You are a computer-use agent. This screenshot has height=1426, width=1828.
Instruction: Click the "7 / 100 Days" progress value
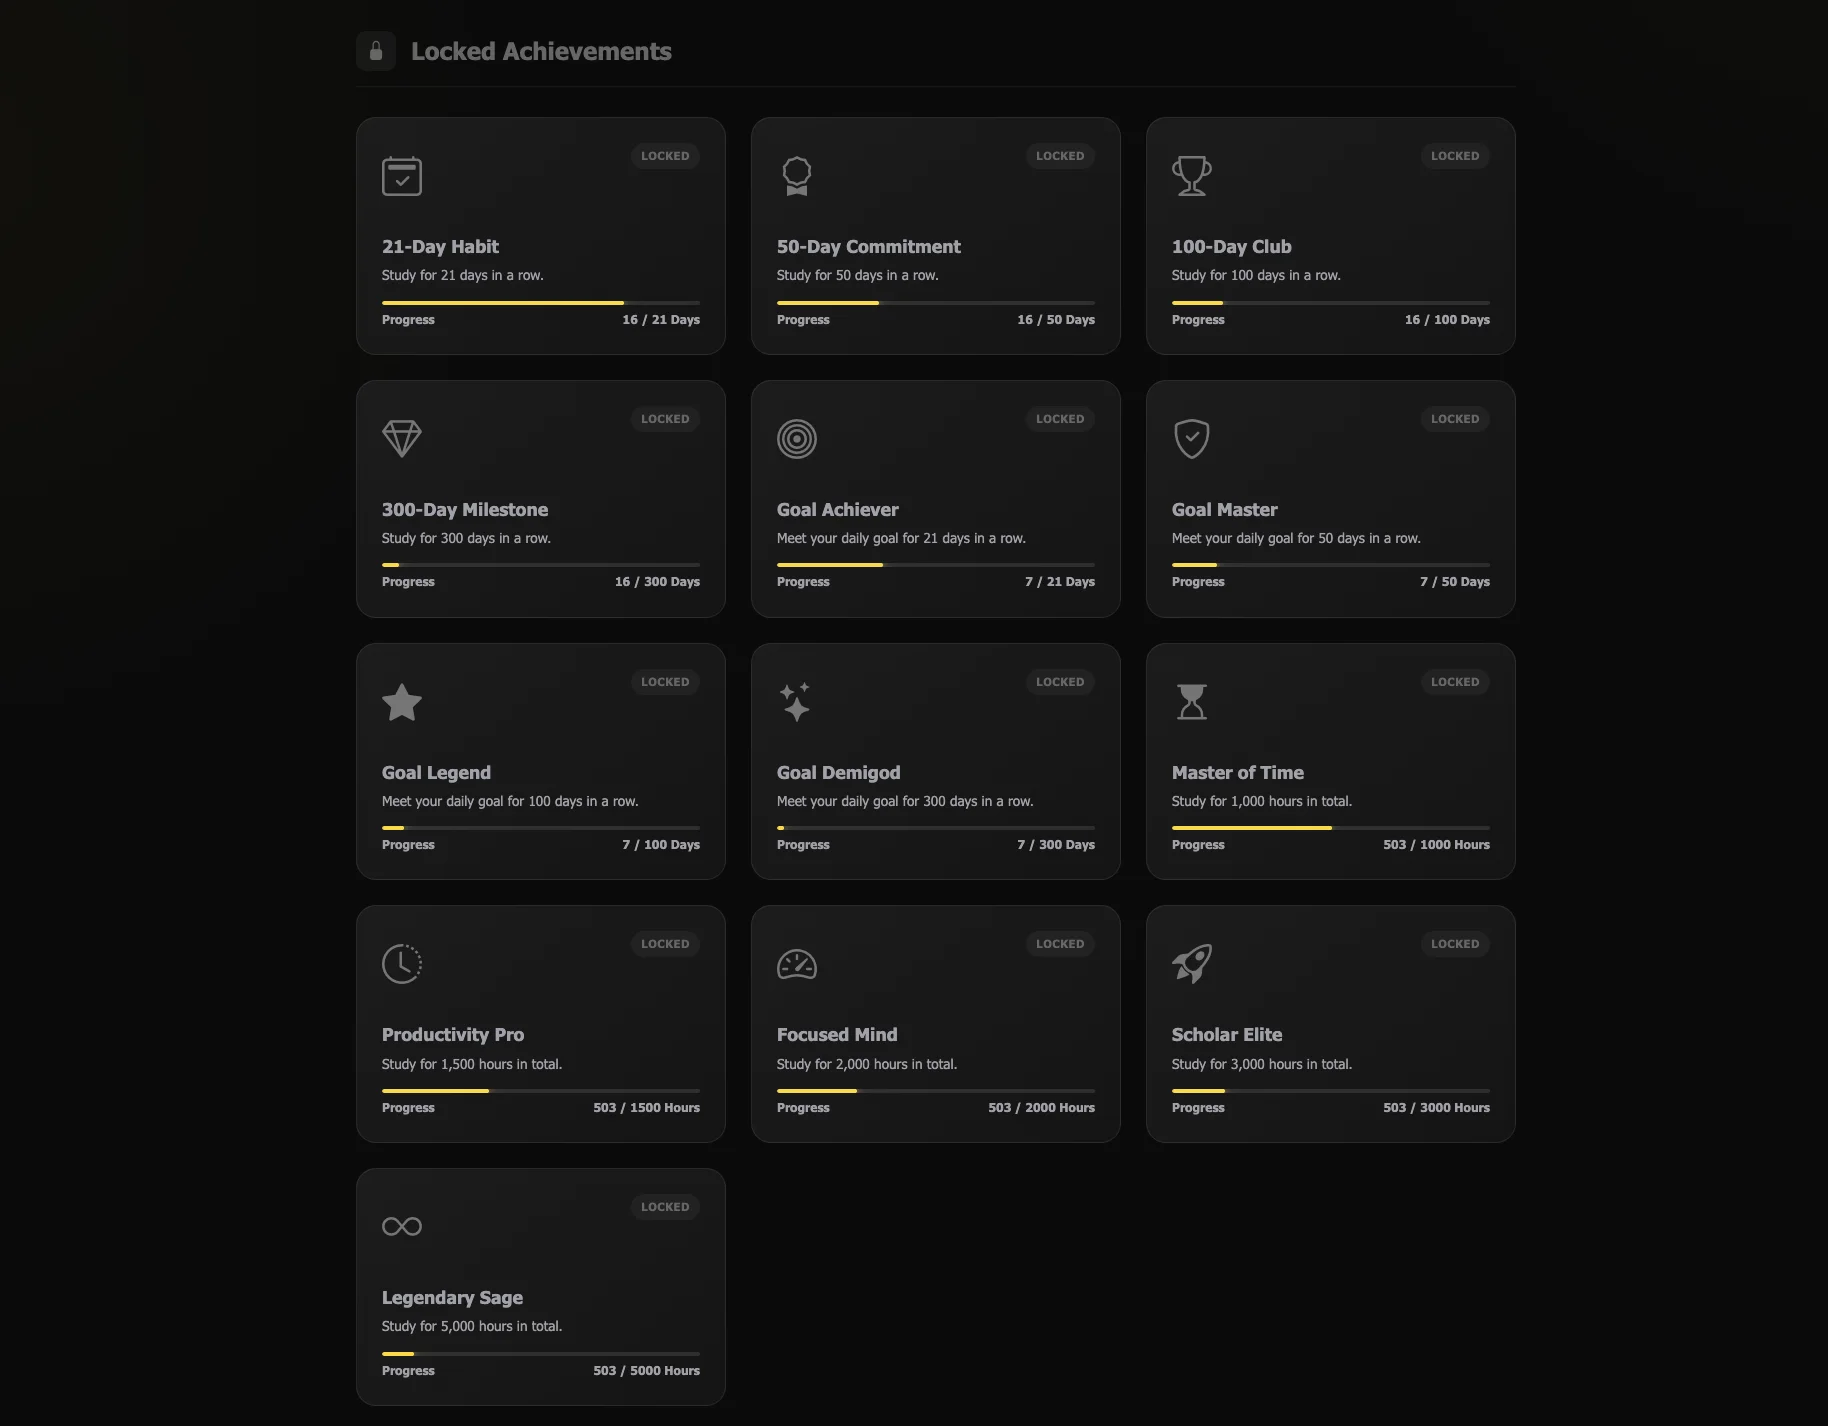point(661,845)
